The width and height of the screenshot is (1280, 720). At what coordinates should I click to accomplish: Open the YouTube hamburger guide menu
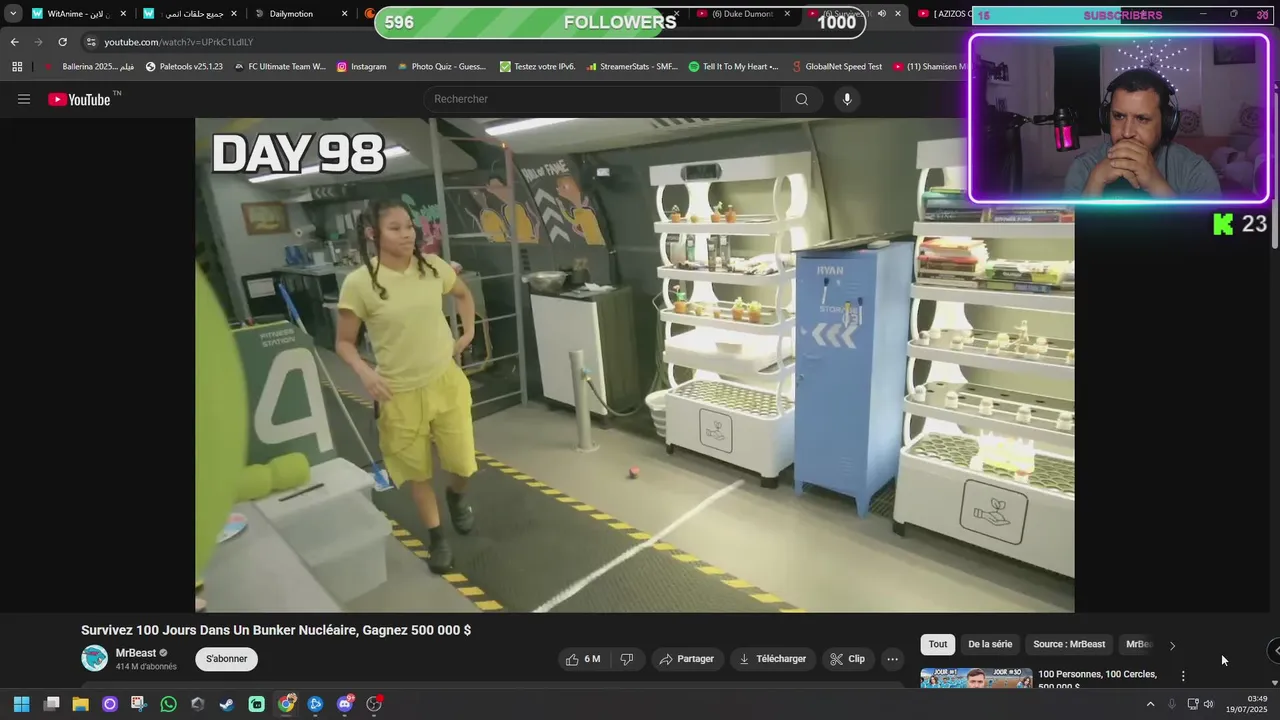(24, 99)
